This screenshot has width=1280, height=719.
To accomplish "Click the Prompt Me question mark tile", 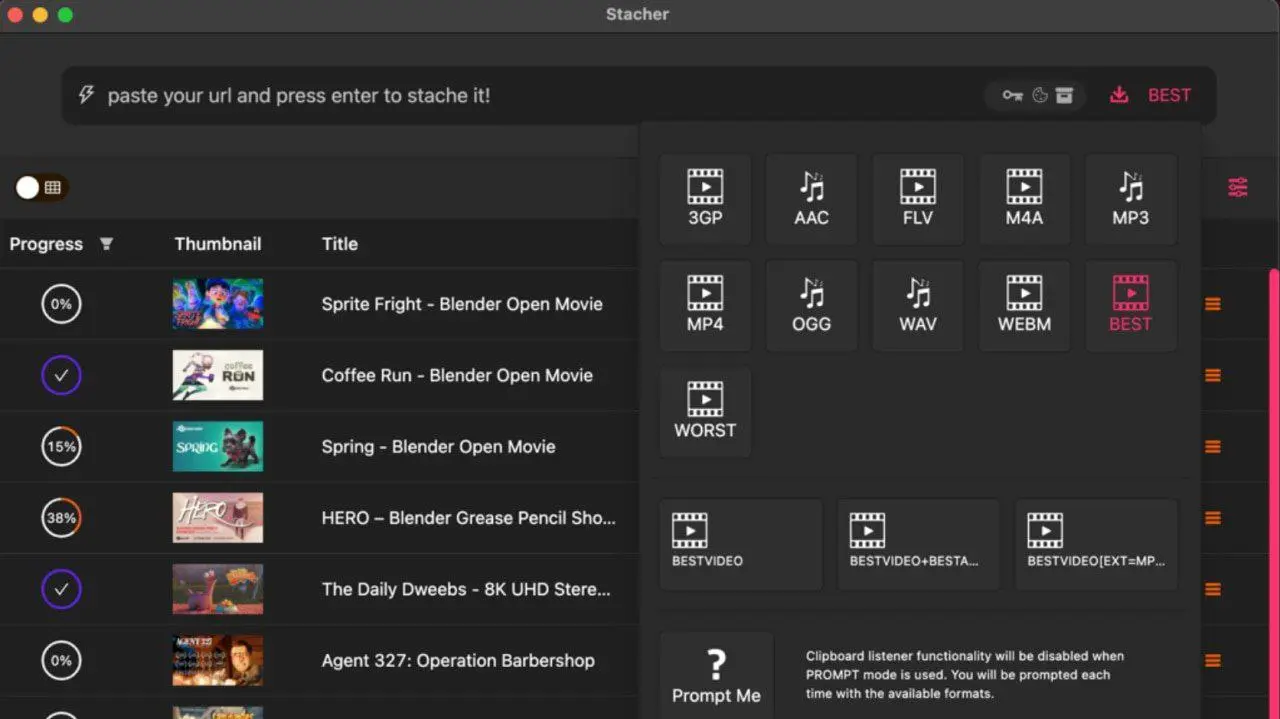I will (716, 676).
